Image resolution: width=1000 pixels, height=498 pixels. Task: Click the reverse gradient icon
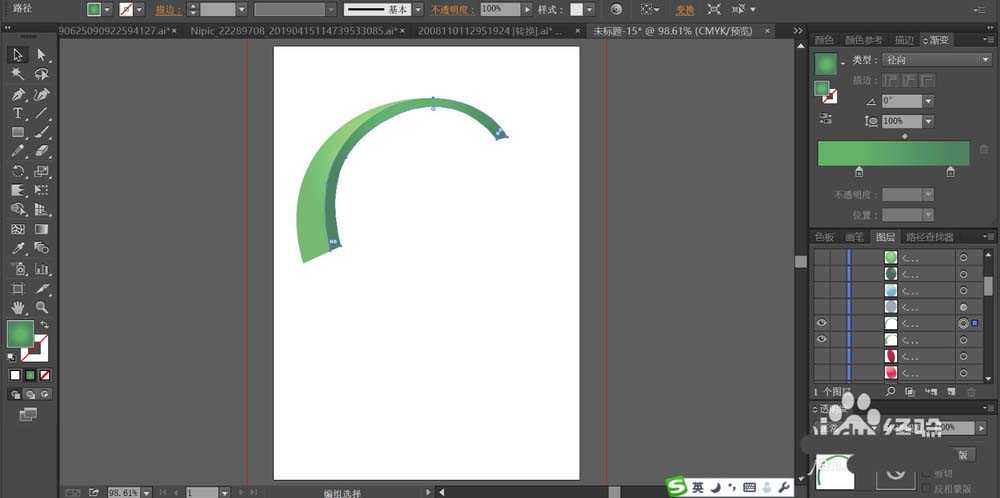coord(826,119)
